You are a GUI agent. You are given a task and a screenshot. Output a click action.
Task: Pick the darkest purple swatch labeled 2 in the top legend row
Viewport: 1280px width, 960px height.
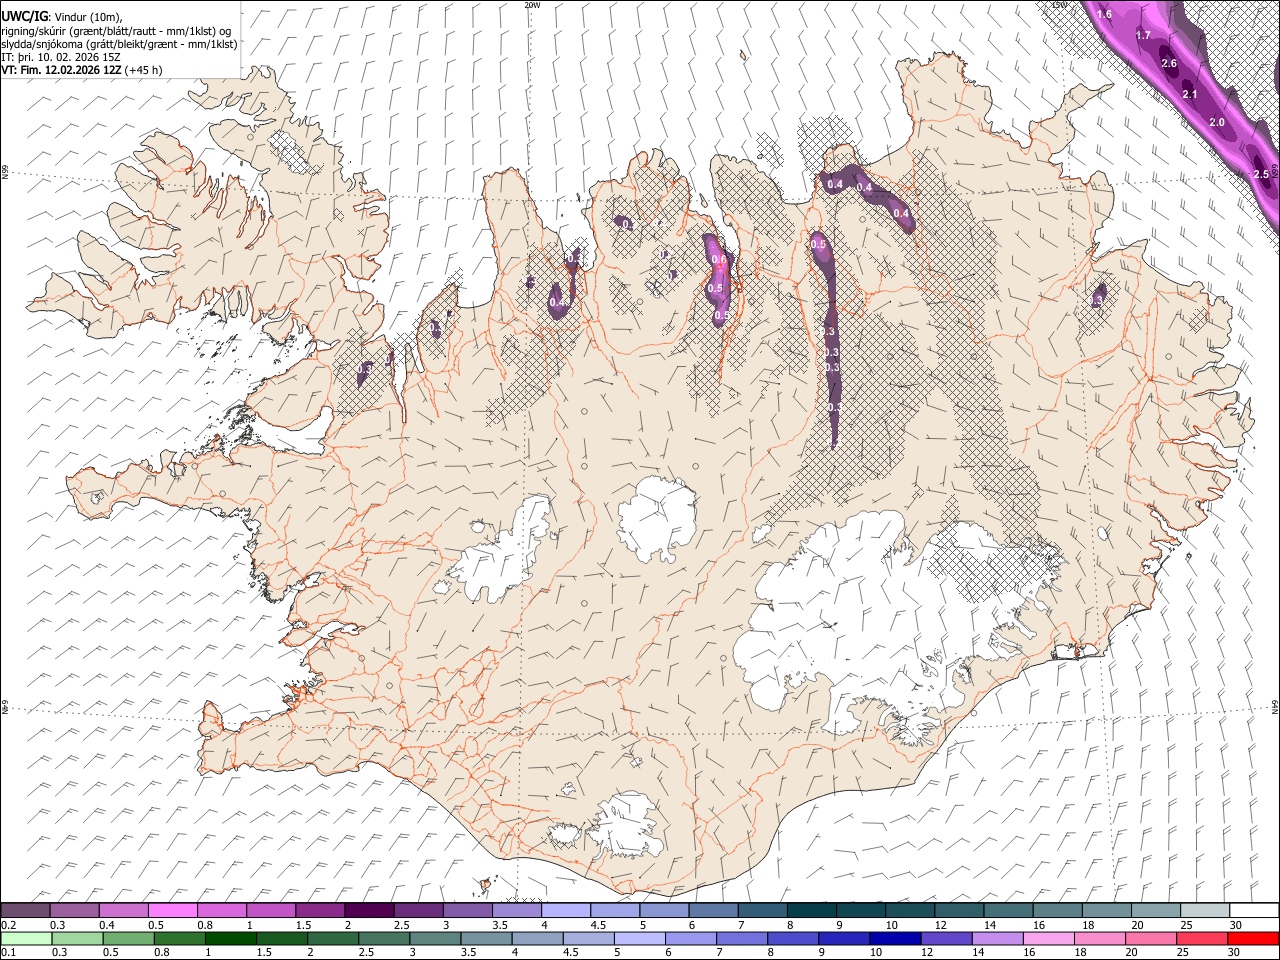point(369,911)
